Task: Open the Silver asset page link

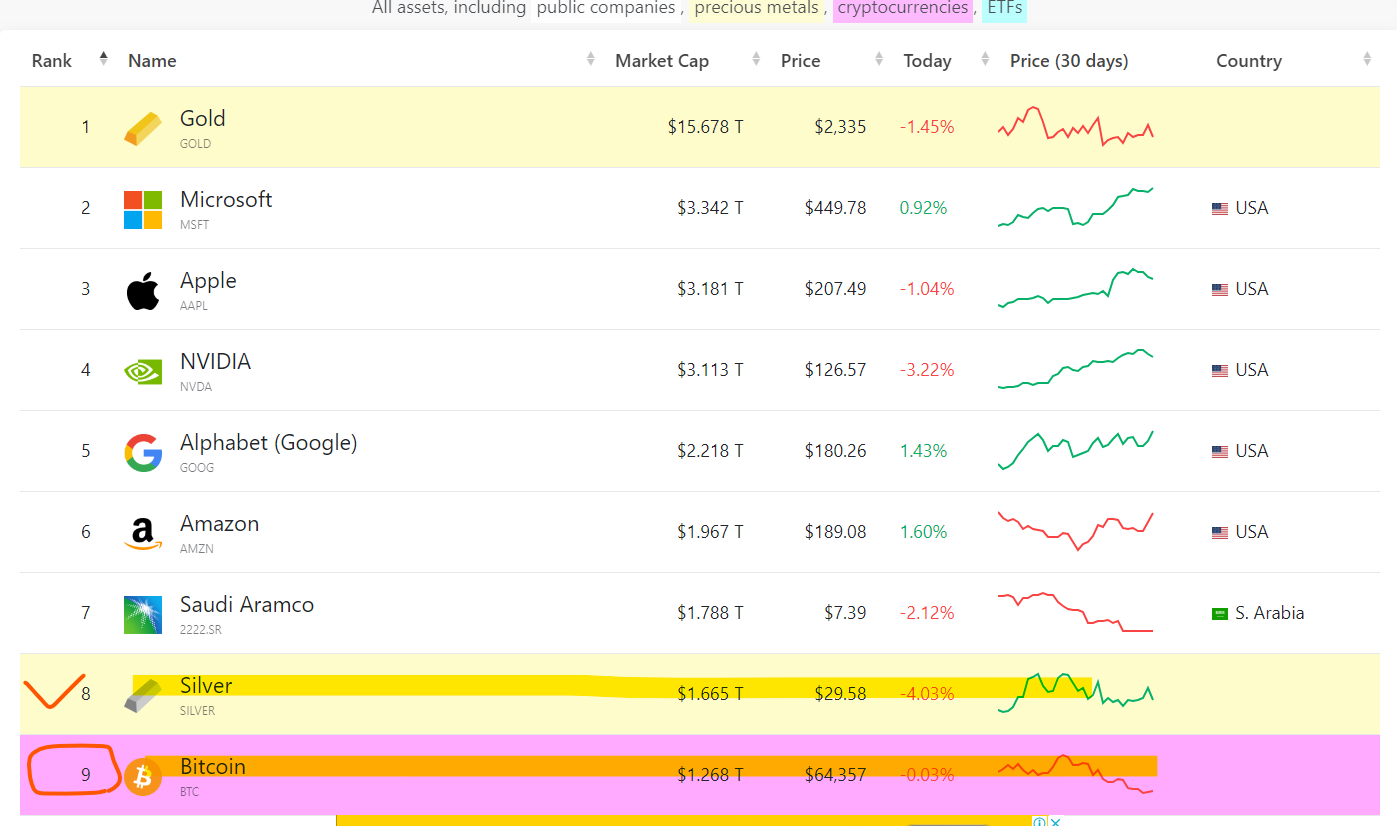Action: [x=206, y=685]
